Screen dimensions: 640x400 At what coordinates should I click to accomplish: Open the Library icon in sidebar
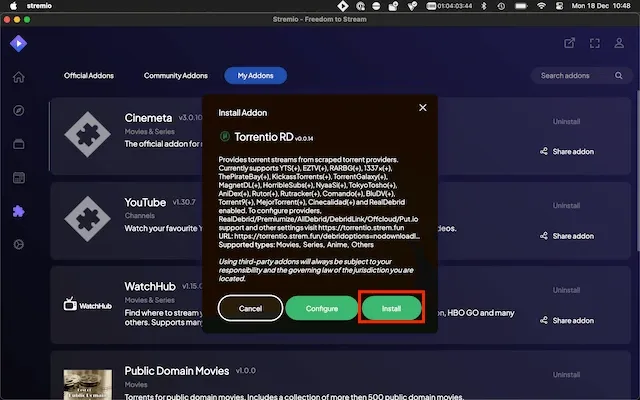pyautogui.click(x=19, y=144)
